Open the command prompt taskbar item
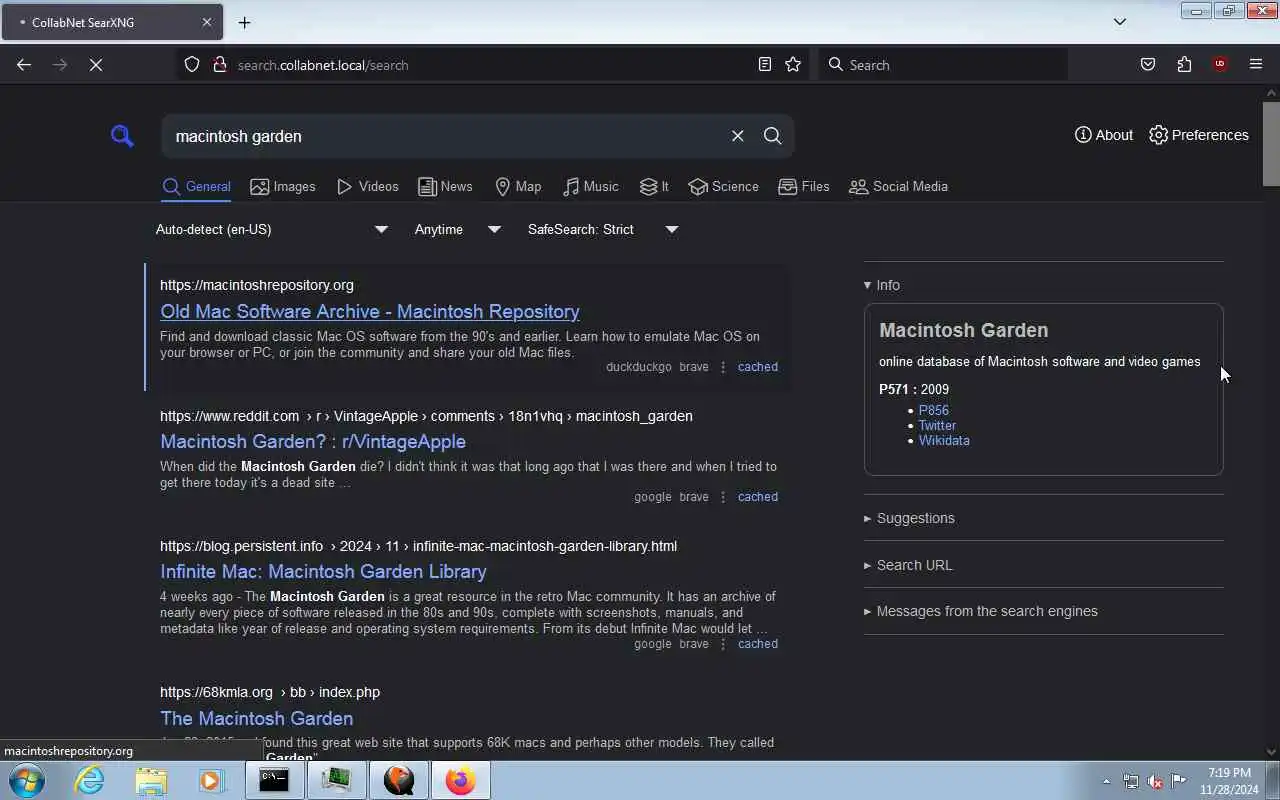The height and width of the screenshot is (800, 1280). click(x=274, y=780)
